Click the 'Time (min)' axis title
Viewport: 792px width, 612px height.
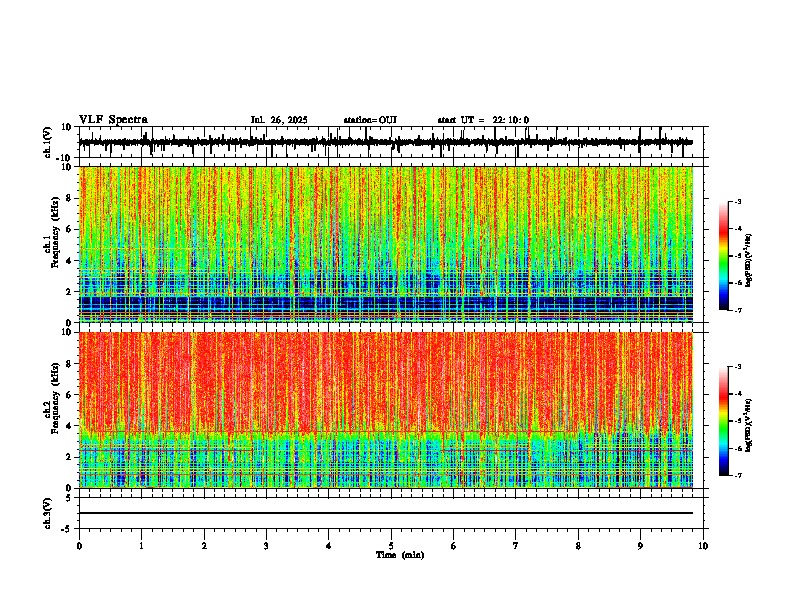400,555
